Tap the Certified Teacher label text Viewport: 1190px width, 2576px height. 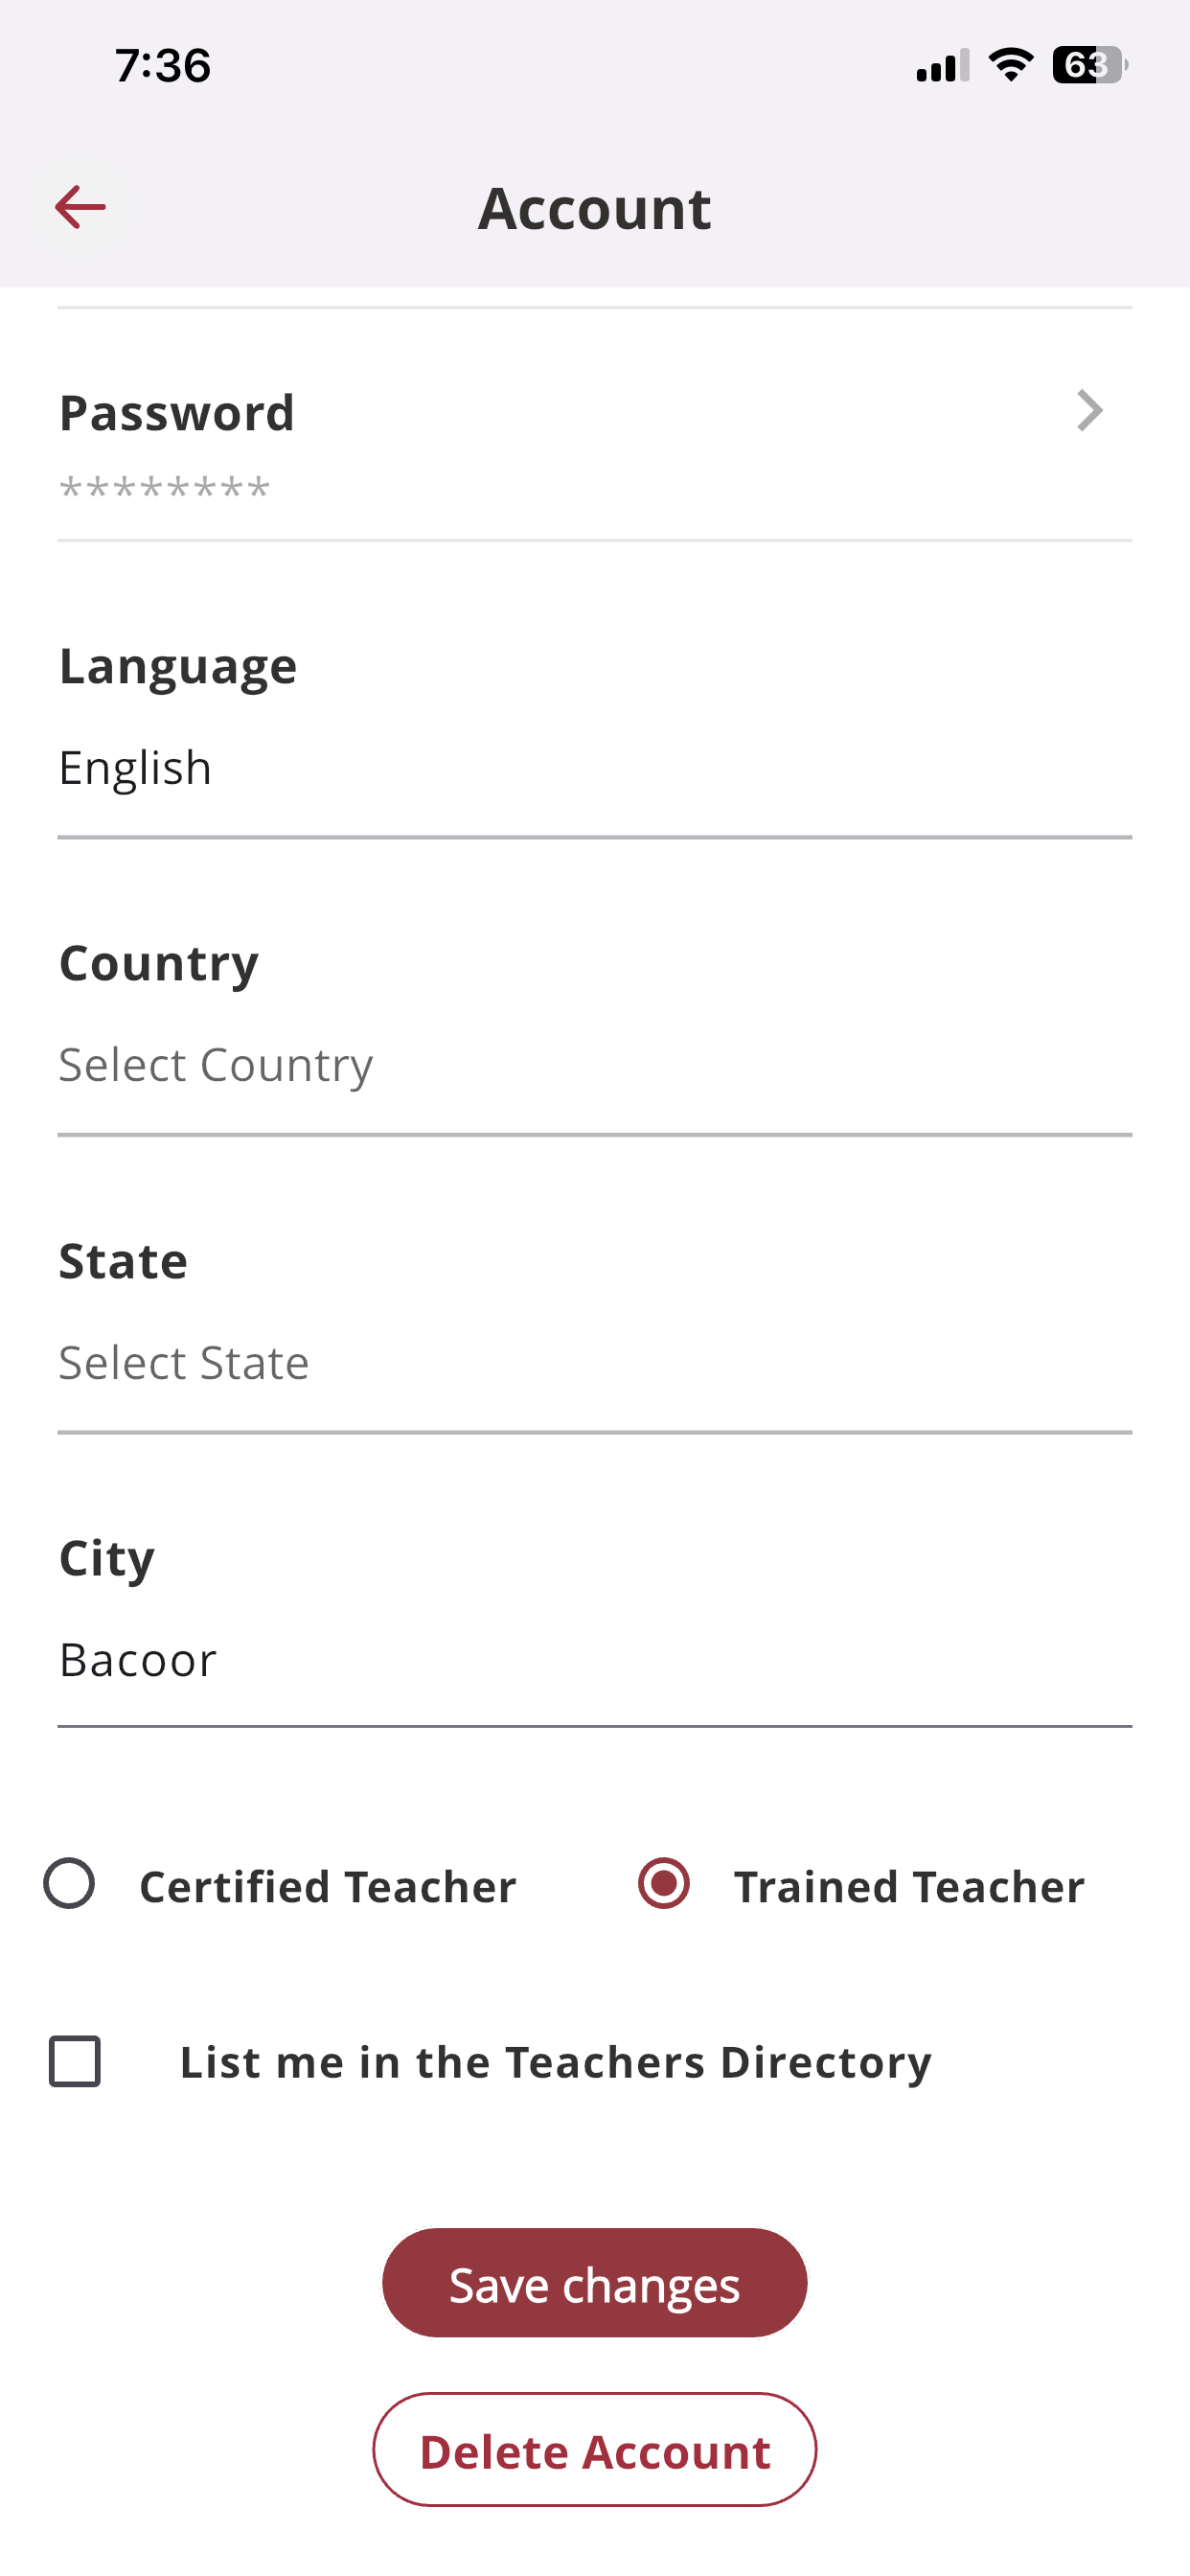click(328, 1887)
